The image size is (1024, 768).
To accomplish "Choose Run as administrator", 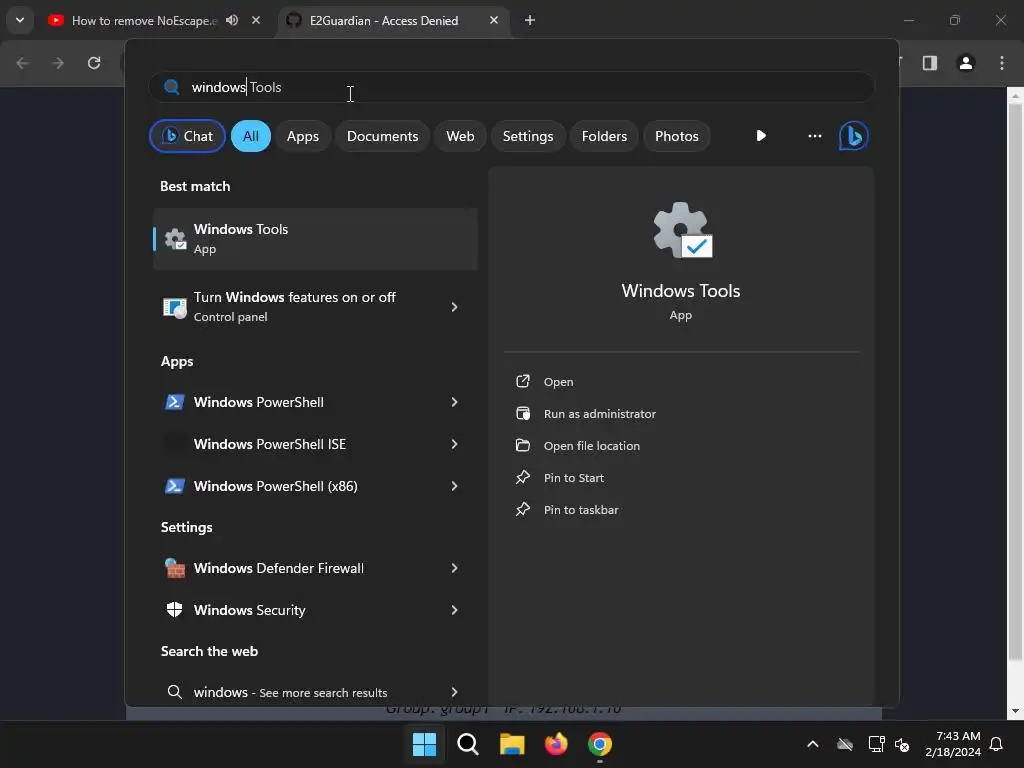I will tap(600, 414).
